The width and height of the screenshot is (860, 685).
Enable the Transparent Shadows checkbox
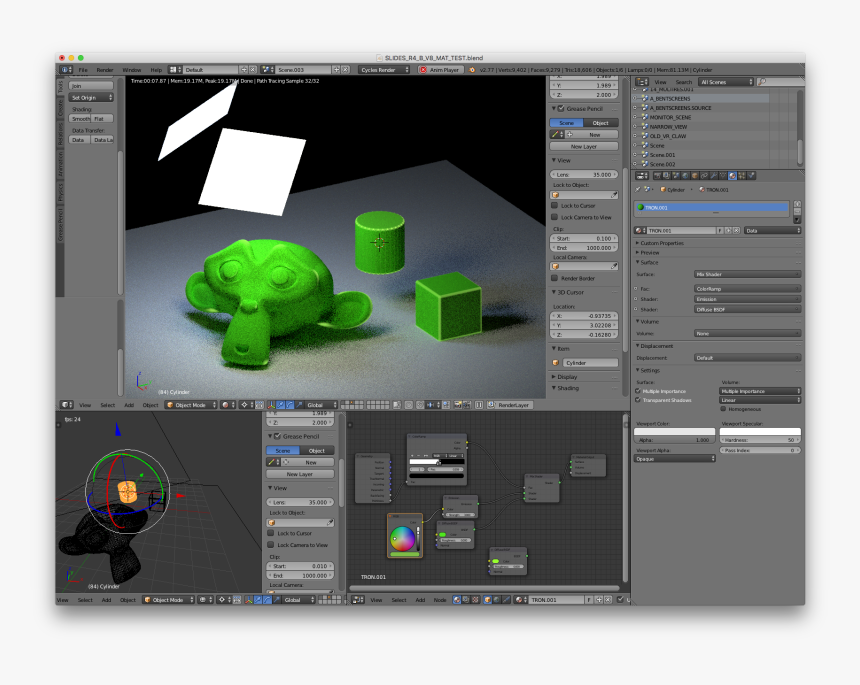(637, 399)
